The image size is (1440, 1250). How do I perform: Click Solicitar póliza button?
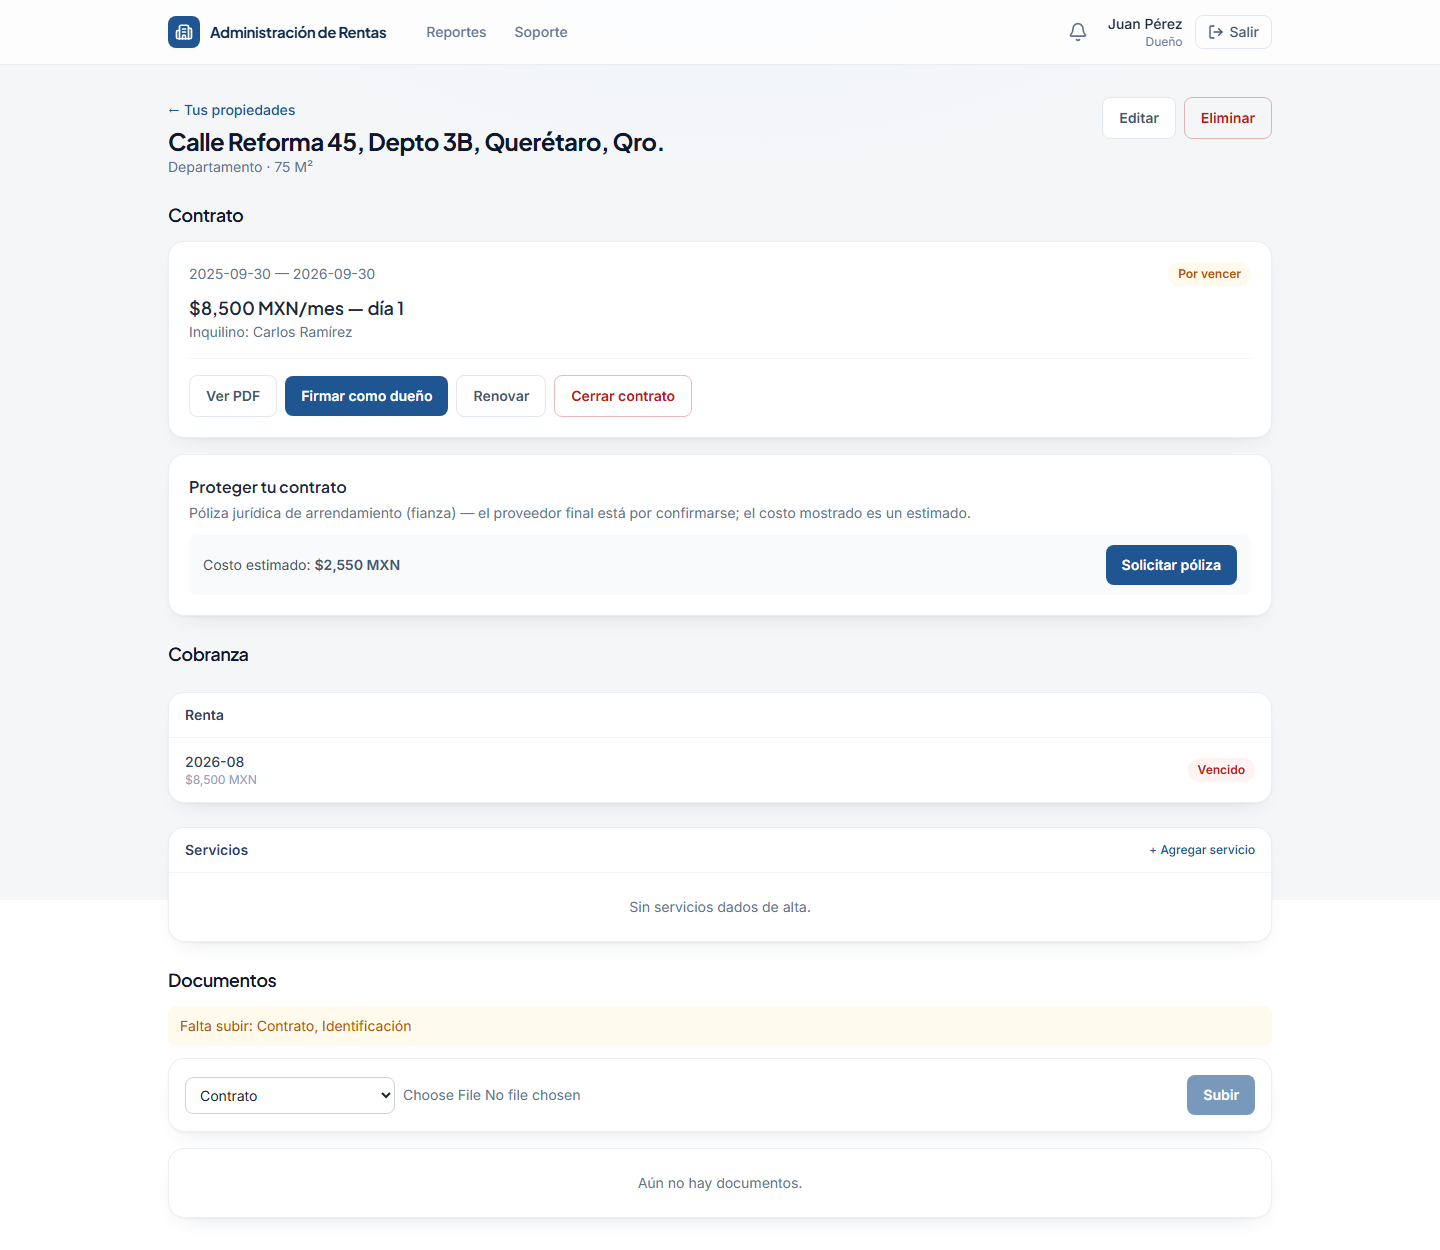(x=1171, y=565)
